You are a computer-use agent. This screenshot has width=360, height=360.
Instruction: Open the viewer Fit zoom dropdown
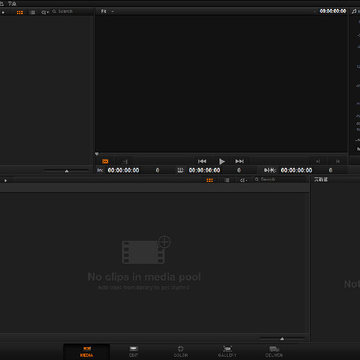(x=107, y=11)
